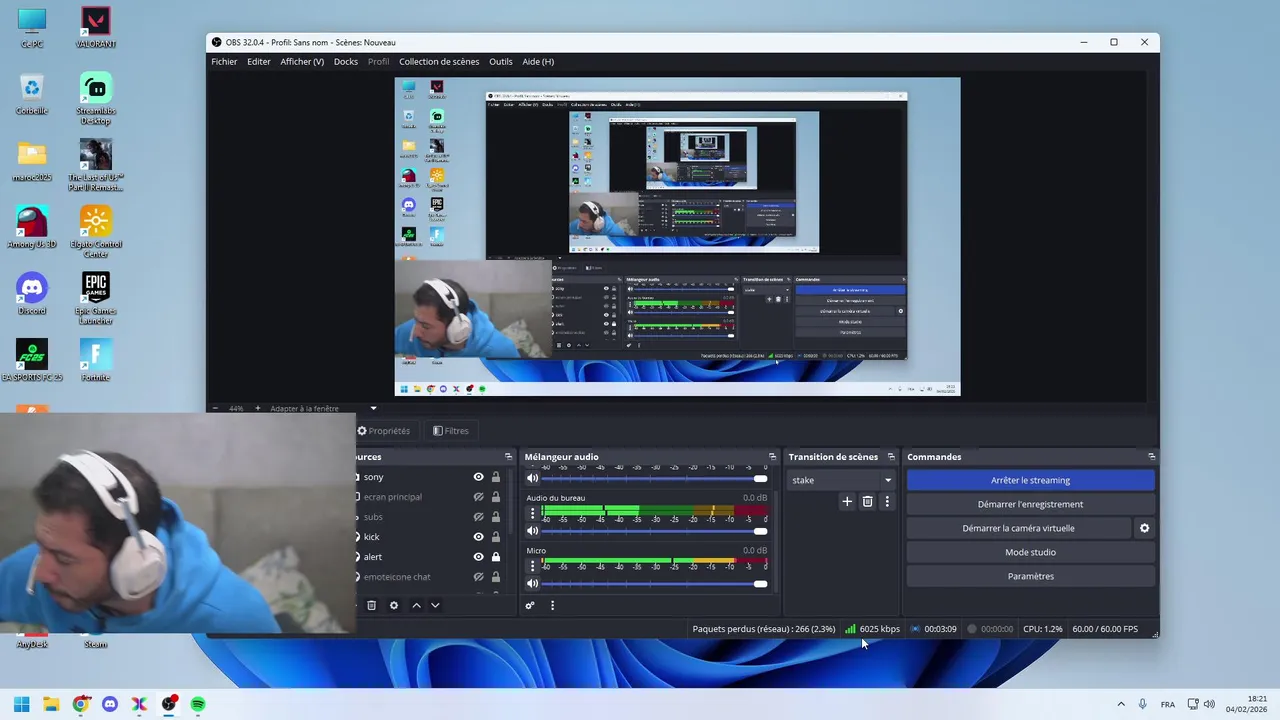This screenshot has height=720, width=1280.
Task: Move selected source down with arrow
Action: pyautogui.click(x=435, y=605)
